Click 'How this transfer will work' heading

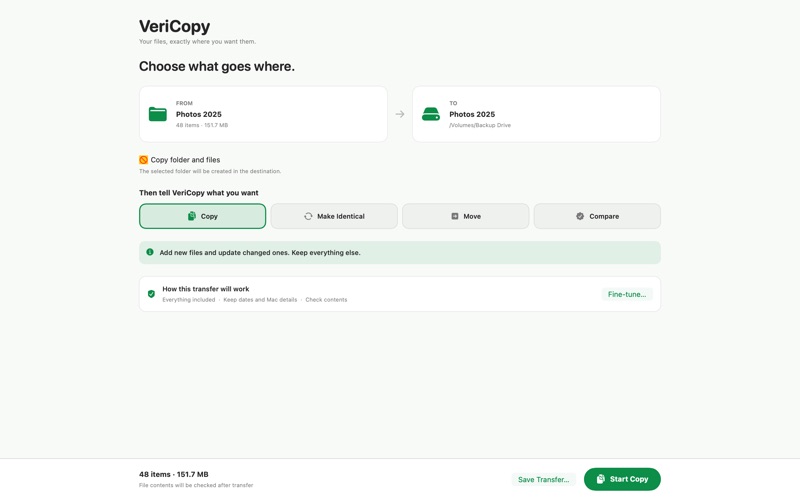(x=206, y=289)
